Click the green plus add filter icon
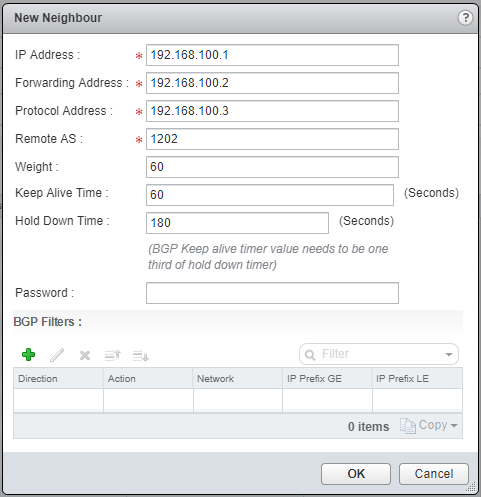The image size is (481, 497). [28, 355]
